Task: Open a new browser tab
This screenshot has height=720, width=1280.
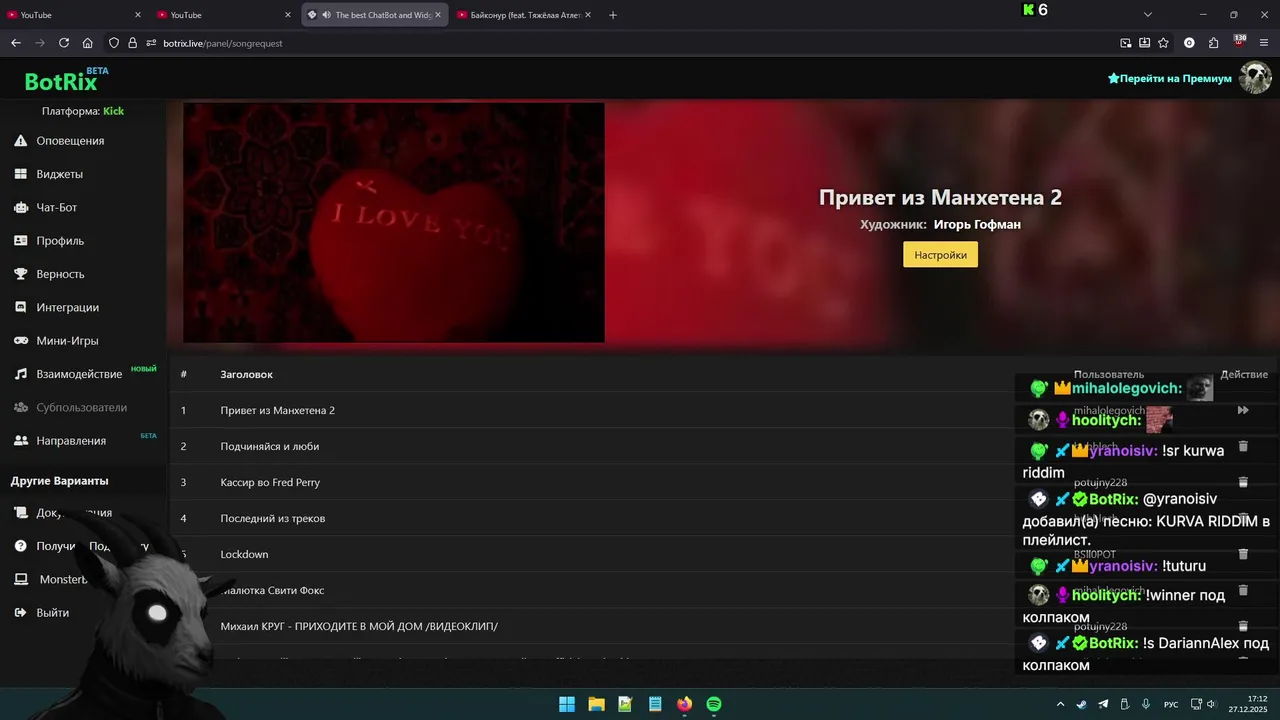Action: (x=613, y=15)
